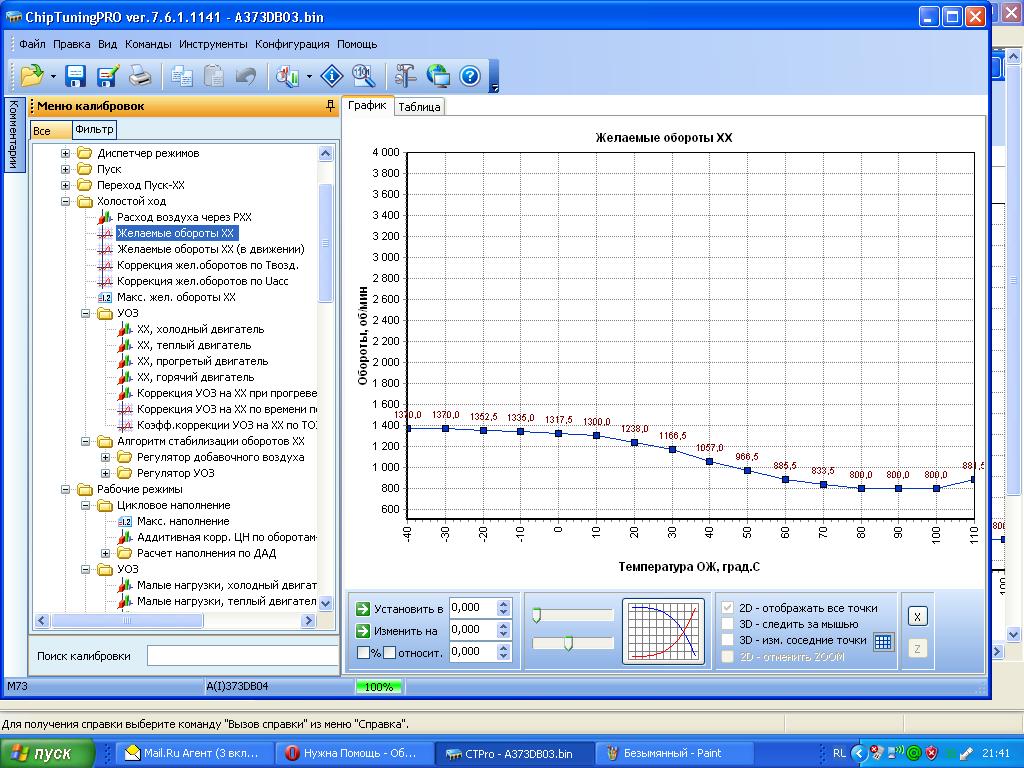Image resolution: width=1024 pixels, height=768 pixels.
Task: Click the grid icon beside 3D neighbor points
Action: [882, 642]
